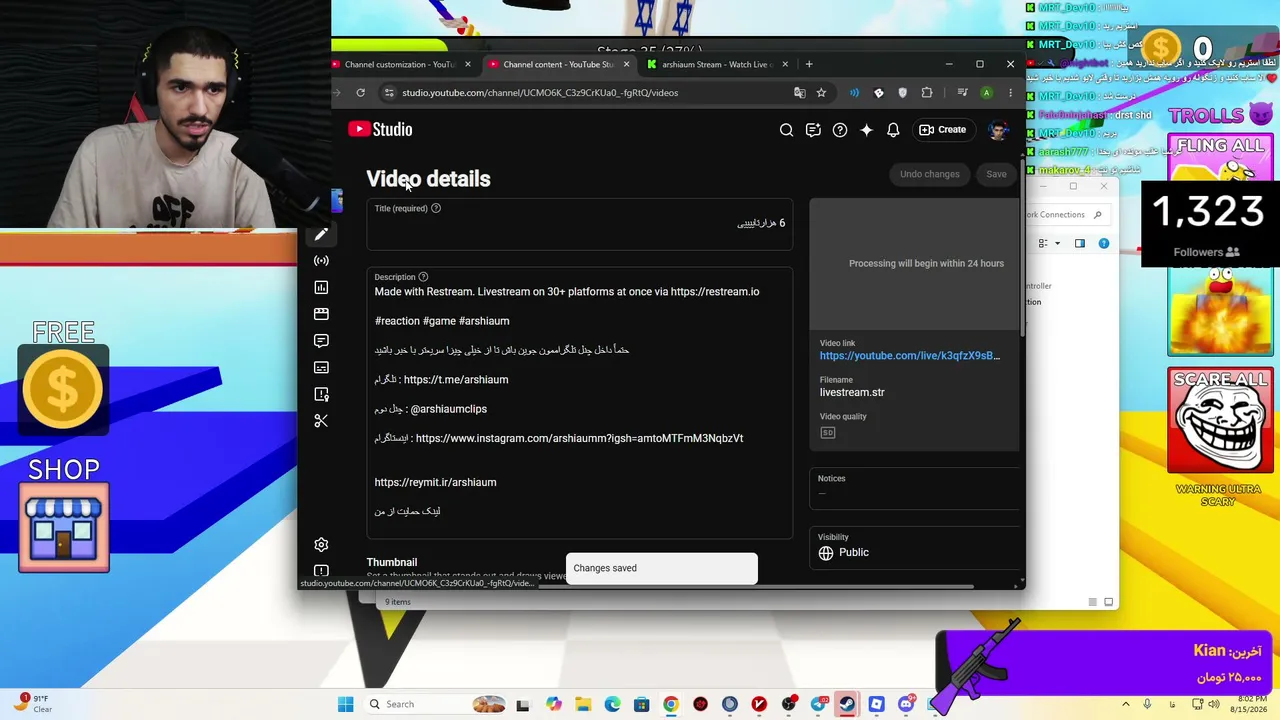This screenshot has width=1280, height=720.
Task: Click the Thumbnail section heading
Action: pyautogui.click(x=392, y=563)
